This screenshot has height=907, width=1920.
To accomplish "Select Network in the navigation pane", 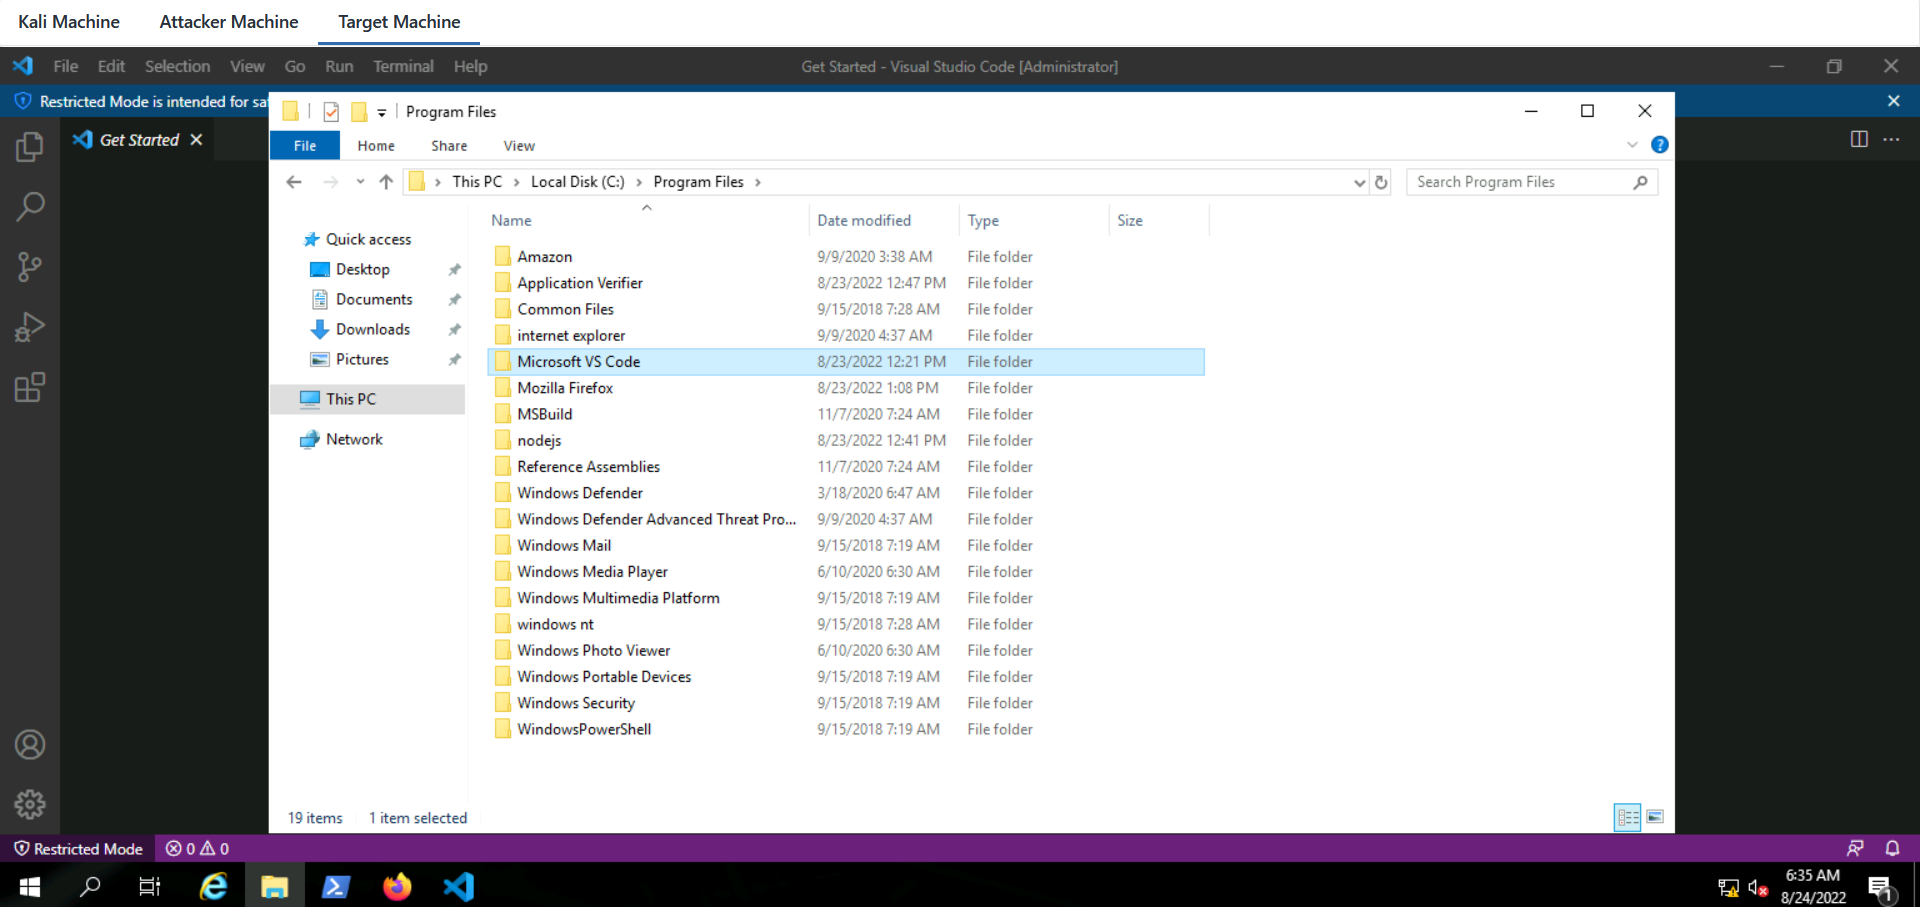I will point(354,439).
